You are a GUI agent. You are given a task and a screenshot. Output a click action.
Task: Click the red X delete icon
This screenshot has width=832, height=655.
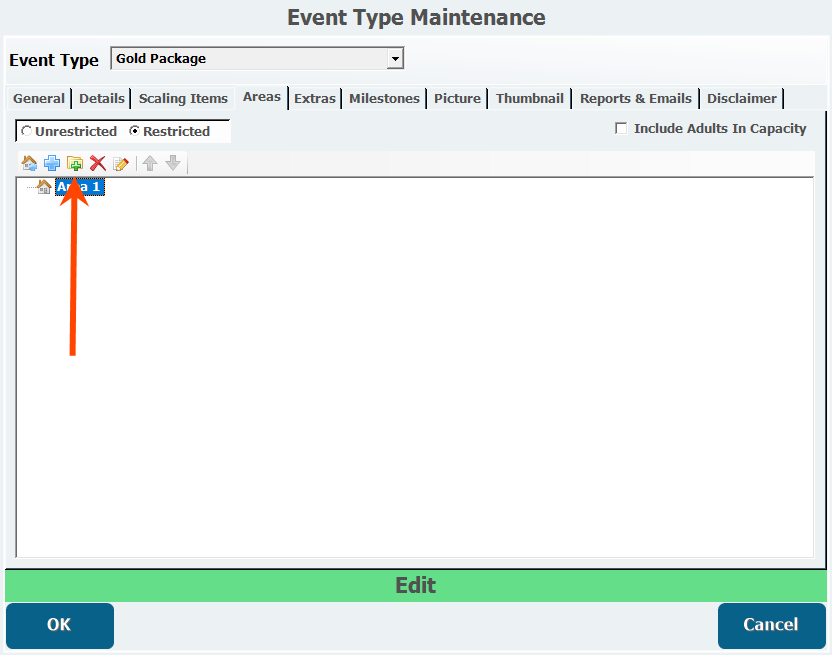tap(98, 164)
